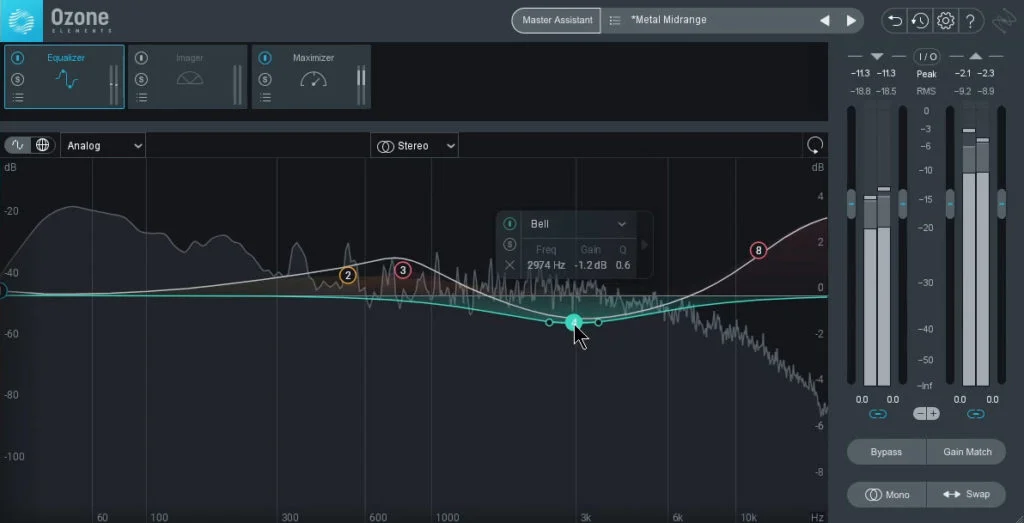
Task: Click the Mono button
Action: pos(886,494)
